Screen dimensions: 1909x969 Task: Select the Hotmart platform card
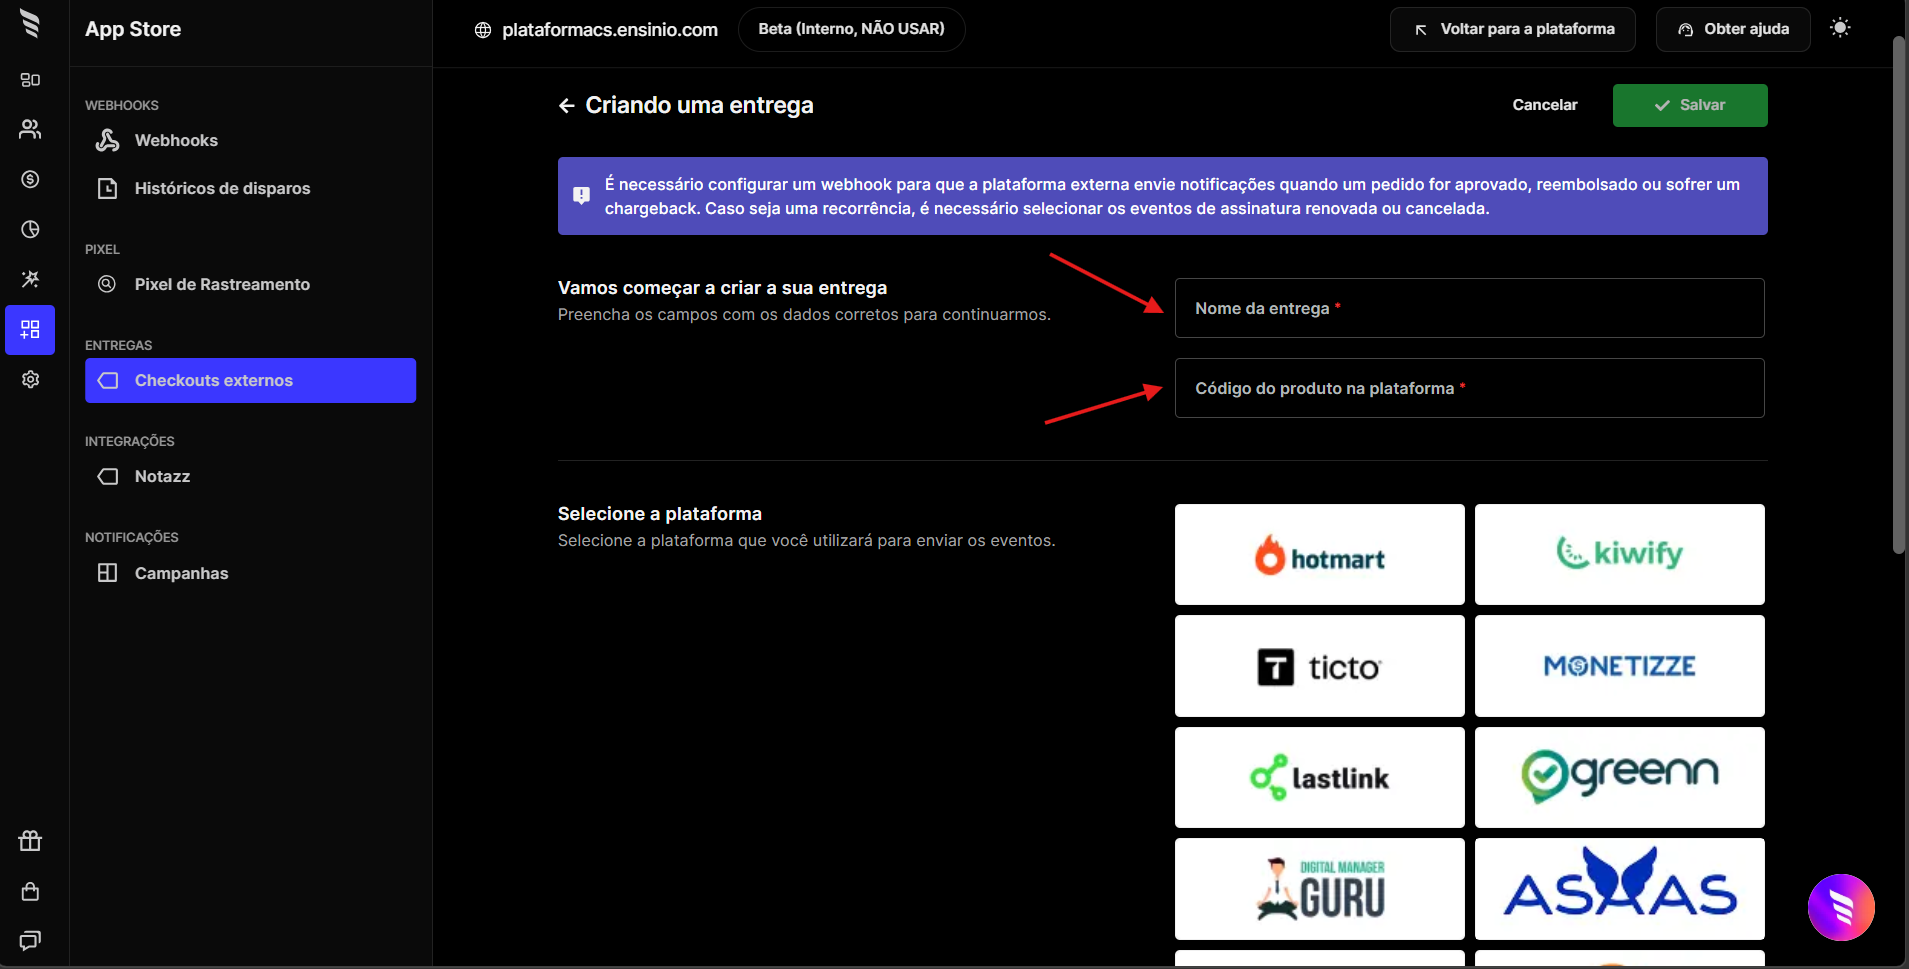click(1319, 554)
